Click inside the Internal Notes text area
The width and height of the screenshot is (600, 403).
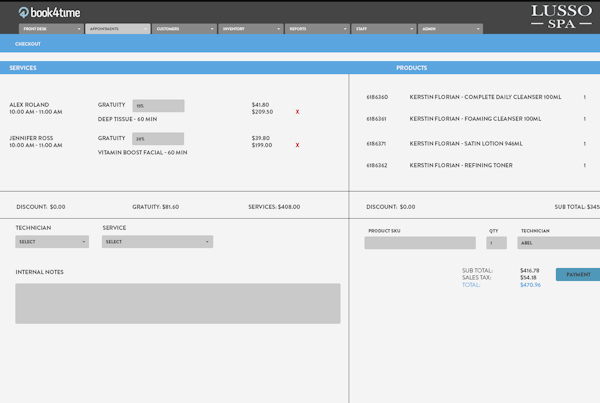coord(177,303)
